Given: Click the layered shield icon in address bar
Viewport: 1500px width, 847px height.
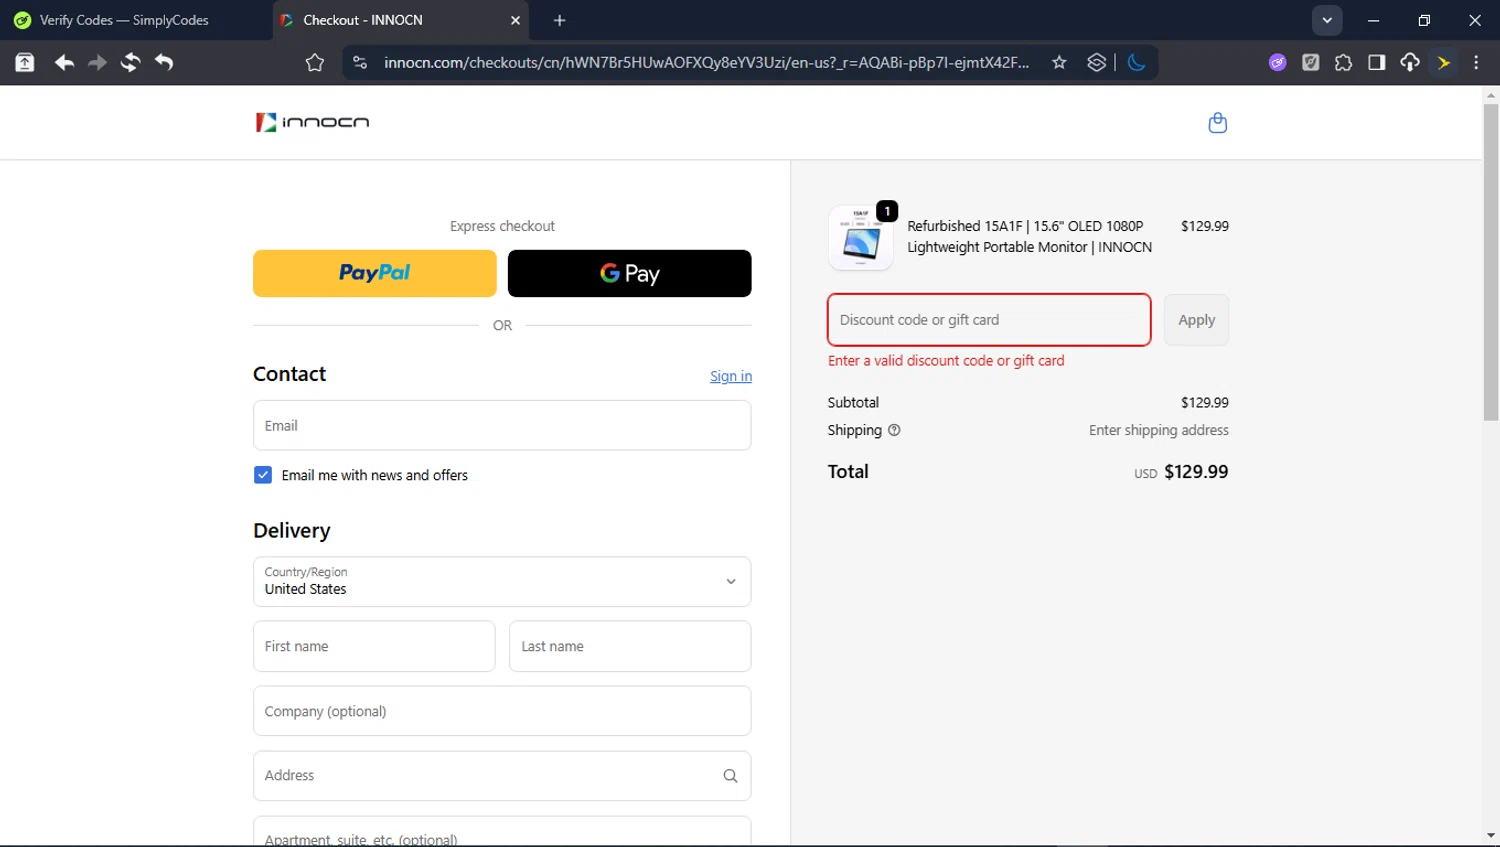Looking at the screenshot, I should (x=1097, y=63).
